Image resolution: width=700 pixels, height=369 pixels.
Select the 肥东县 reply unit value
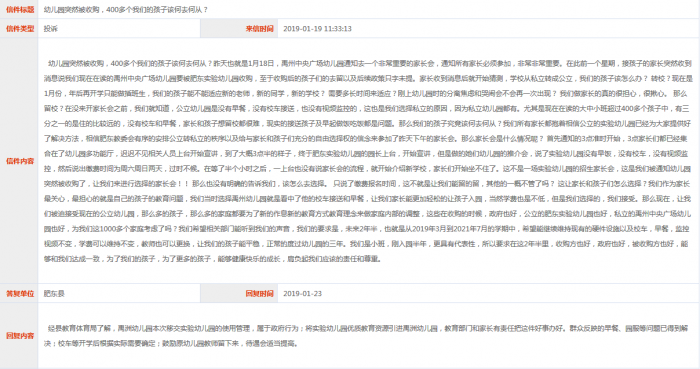pyautogui.click(x=54, y=294)
